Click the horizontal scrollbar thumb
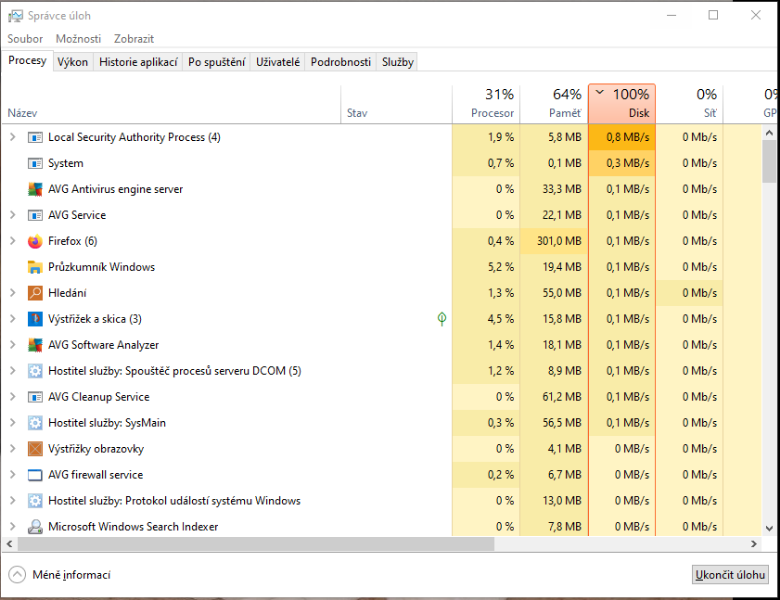 256,544
